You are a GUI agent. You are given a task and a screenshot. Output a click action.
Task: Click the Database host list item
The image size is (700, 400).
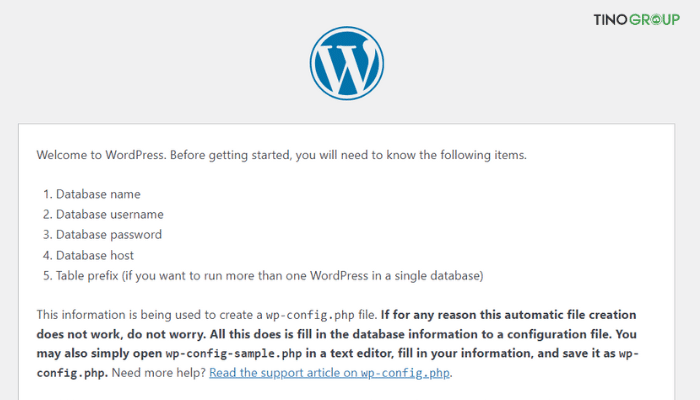click(x=88, y=255)
